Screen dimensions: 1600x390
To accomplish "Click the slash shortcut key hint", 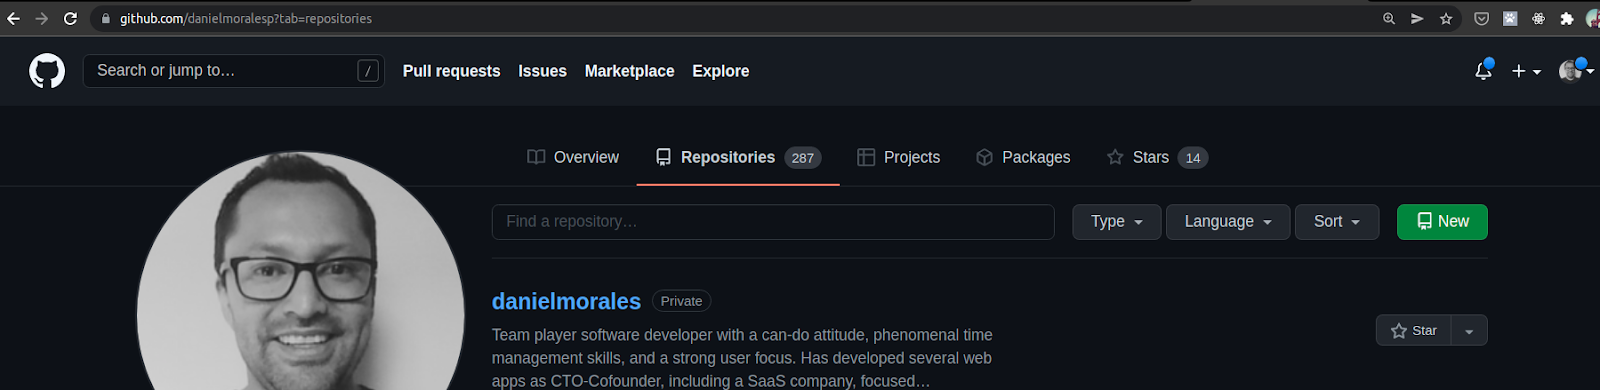I will [x=368, y=71].
